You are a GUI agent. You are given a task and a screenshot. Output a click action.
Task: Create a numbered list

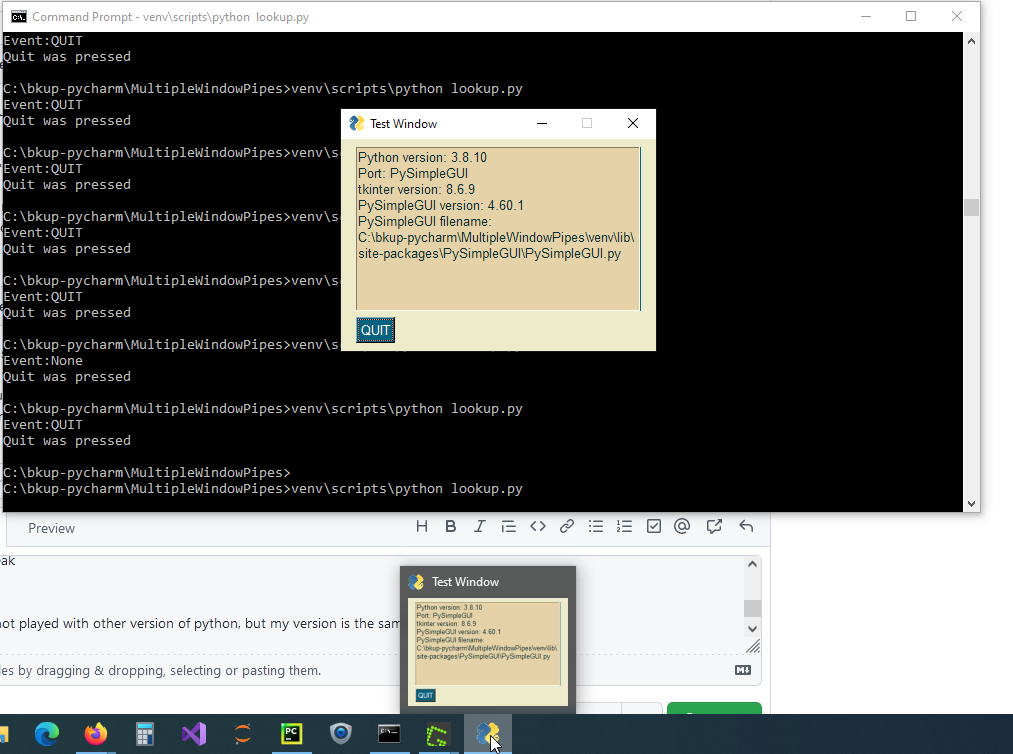coord(624,526)
